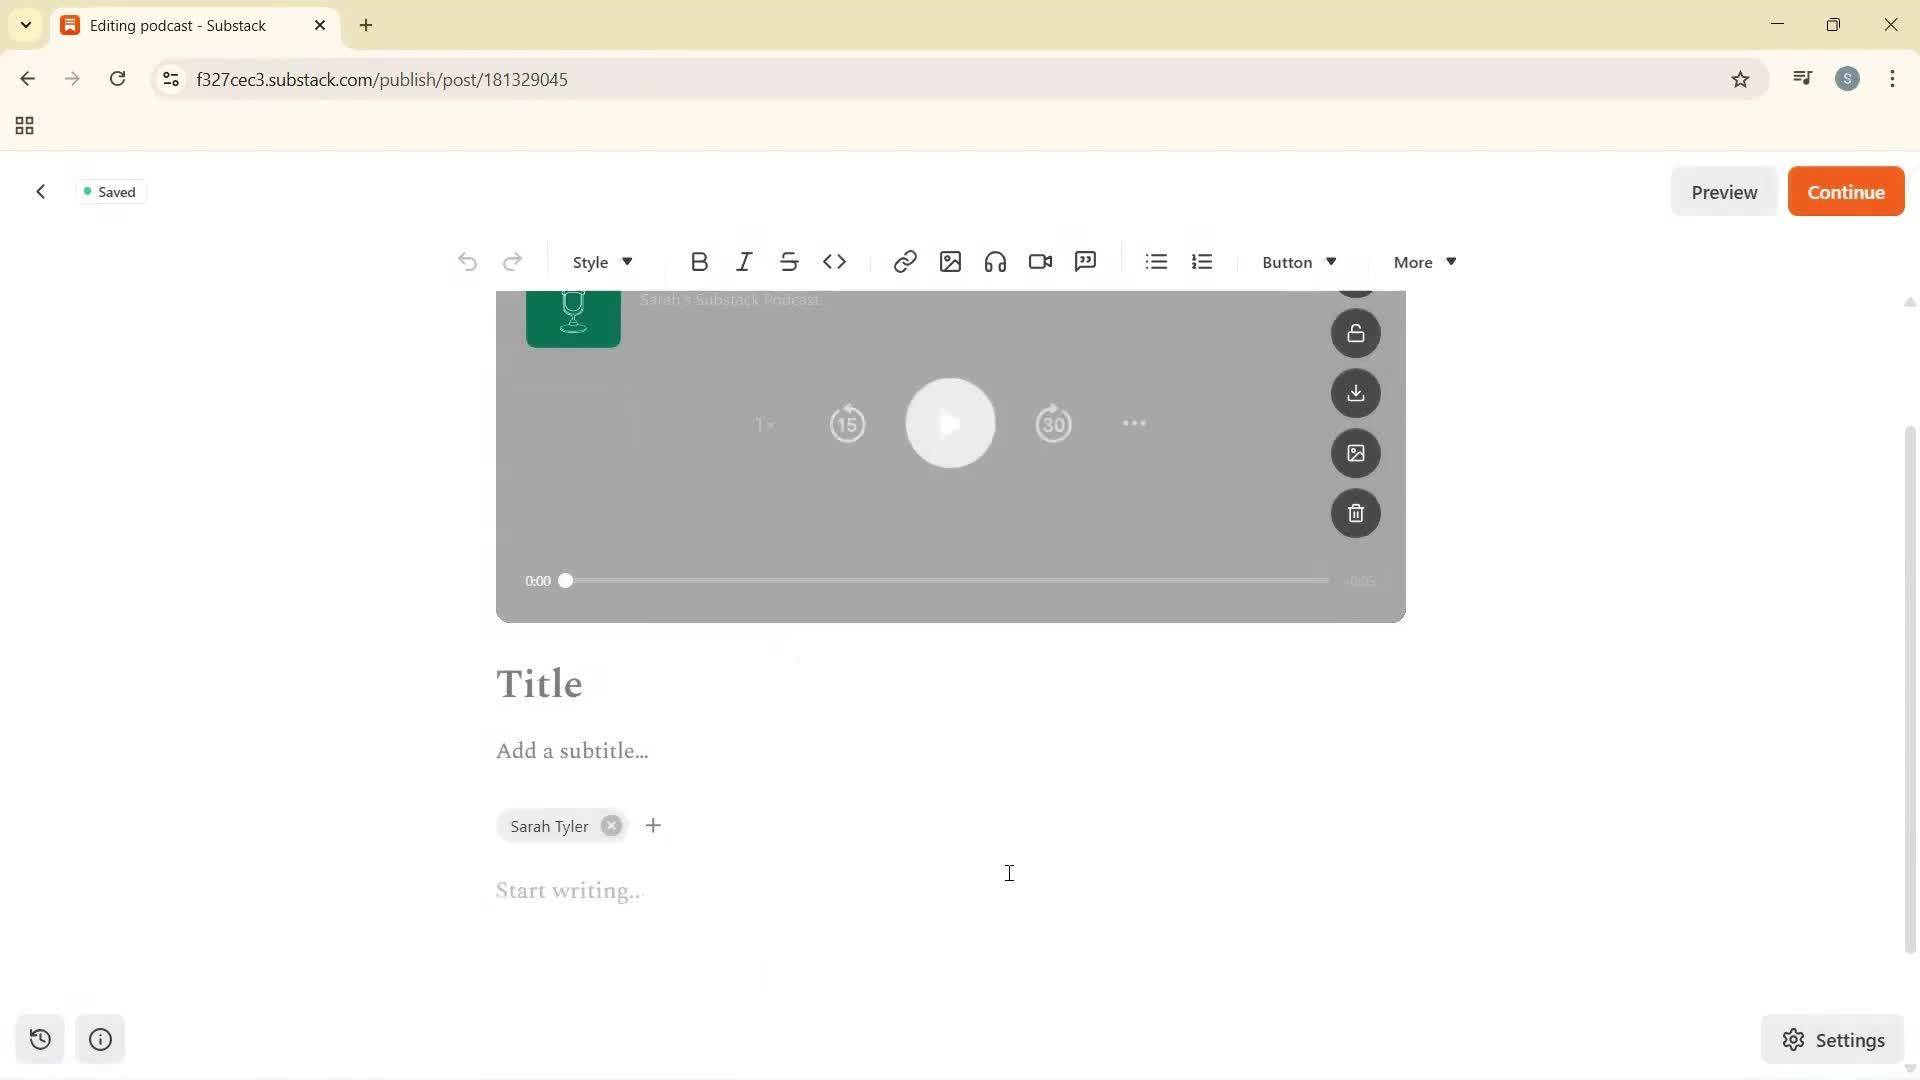Insert a video into the post

tap(1040, 261)
